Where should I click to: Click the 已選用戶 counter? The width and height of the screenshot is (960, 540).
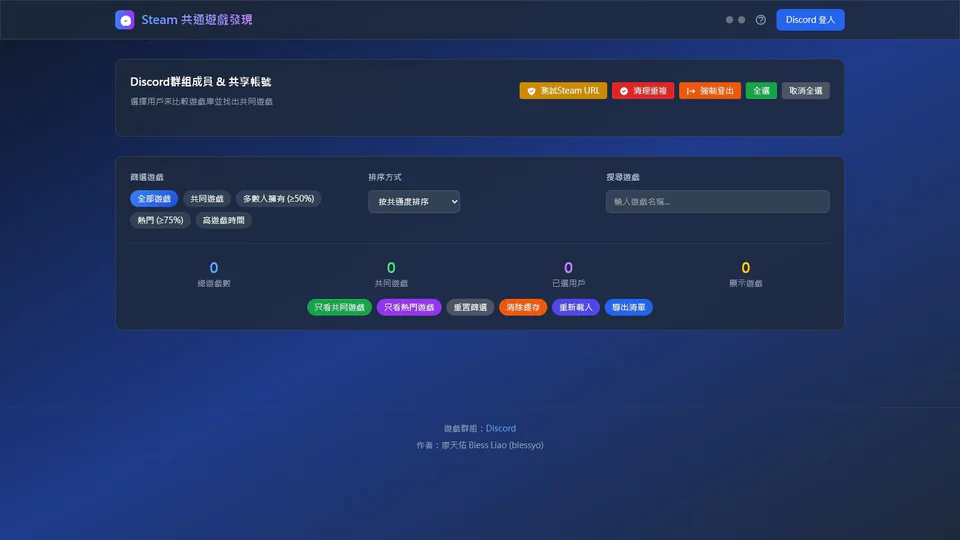pos(568,274)
